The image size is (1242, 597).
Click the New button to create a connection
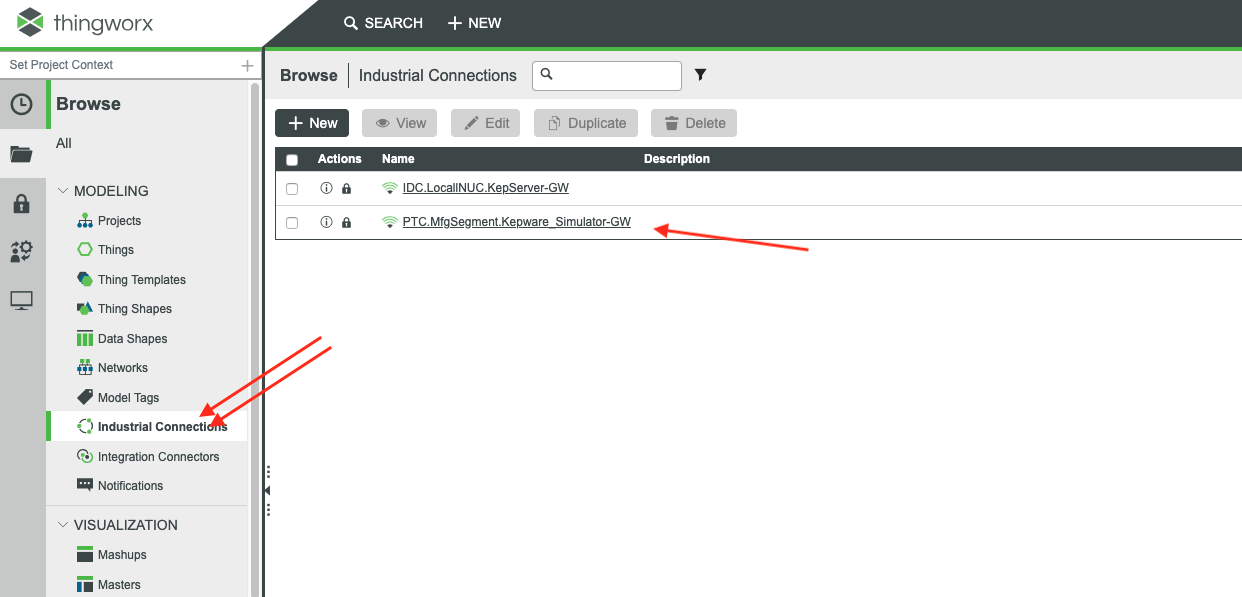[x=311, y=122]
